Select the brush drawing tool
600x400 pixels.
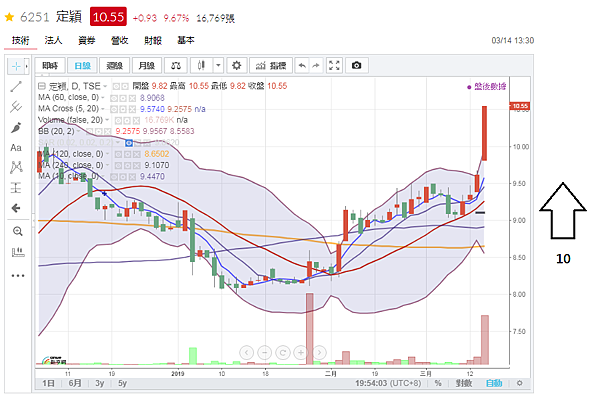16,127
